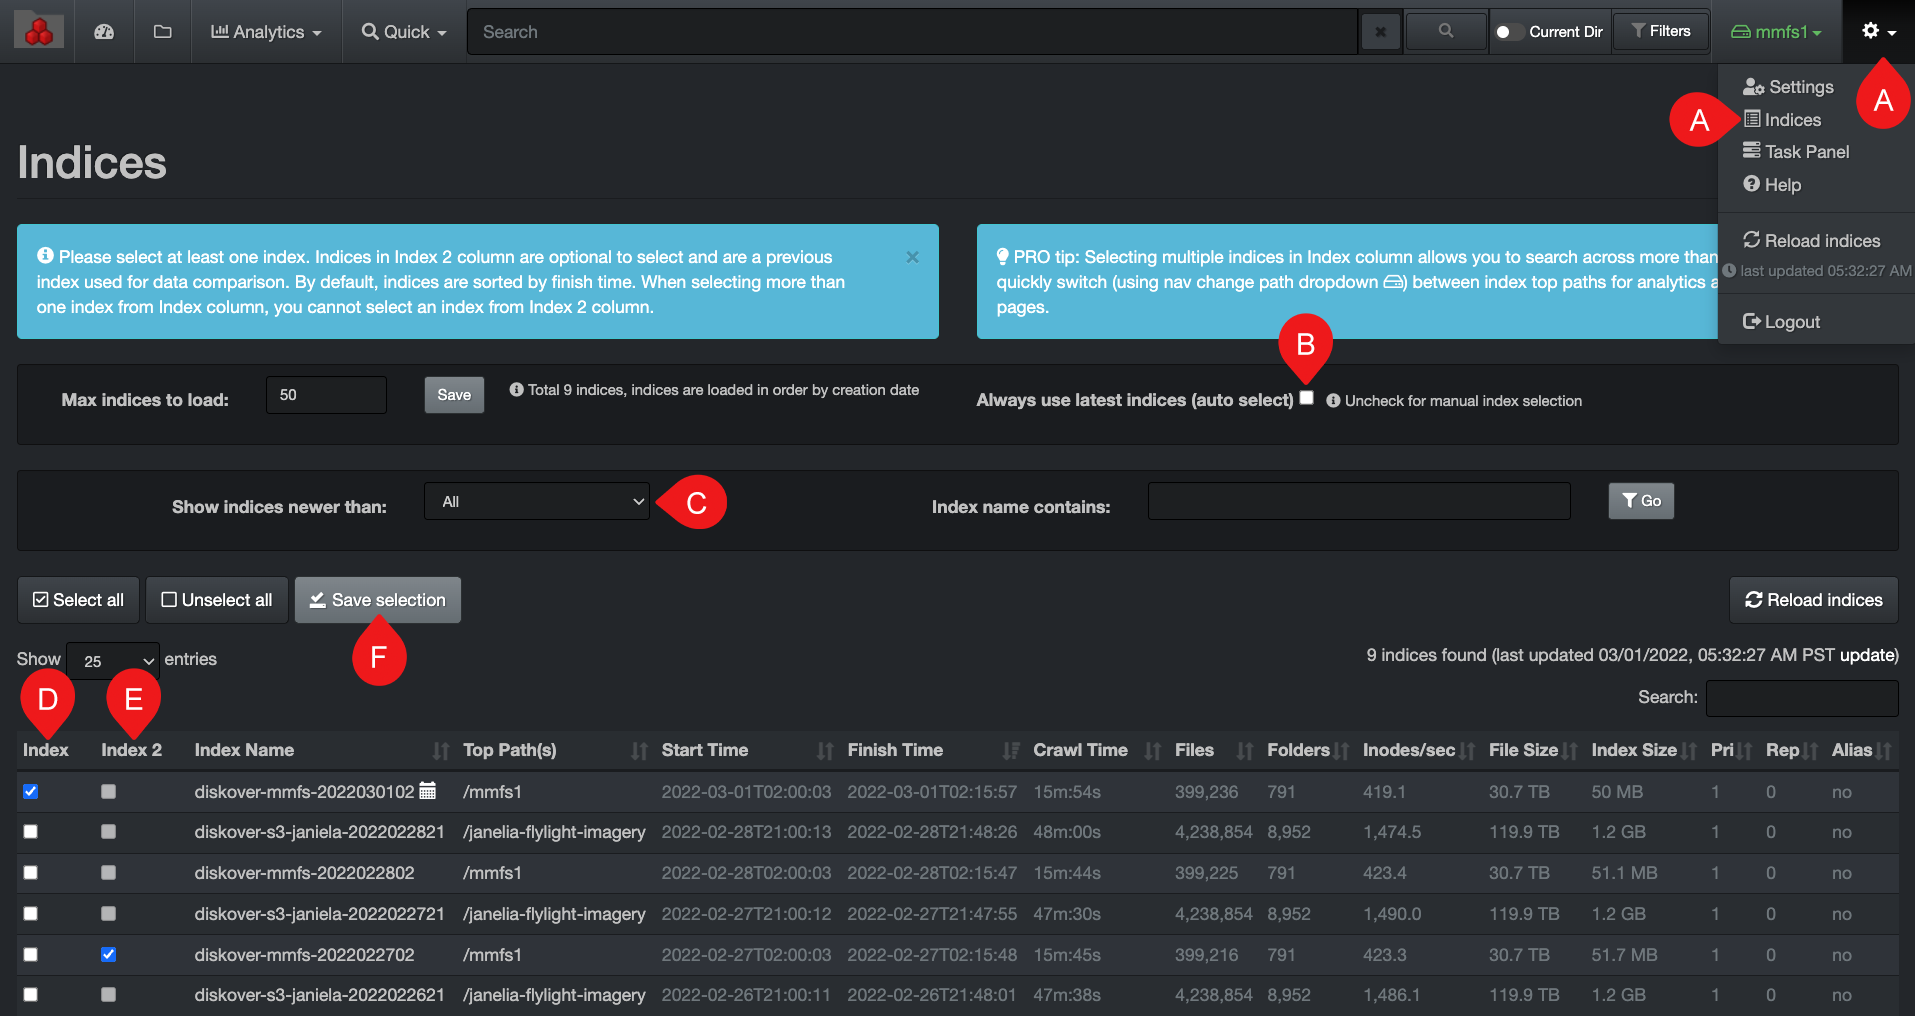Open the gear settings menu
Screen dimensions: 1915x1016
point(1871,31)
